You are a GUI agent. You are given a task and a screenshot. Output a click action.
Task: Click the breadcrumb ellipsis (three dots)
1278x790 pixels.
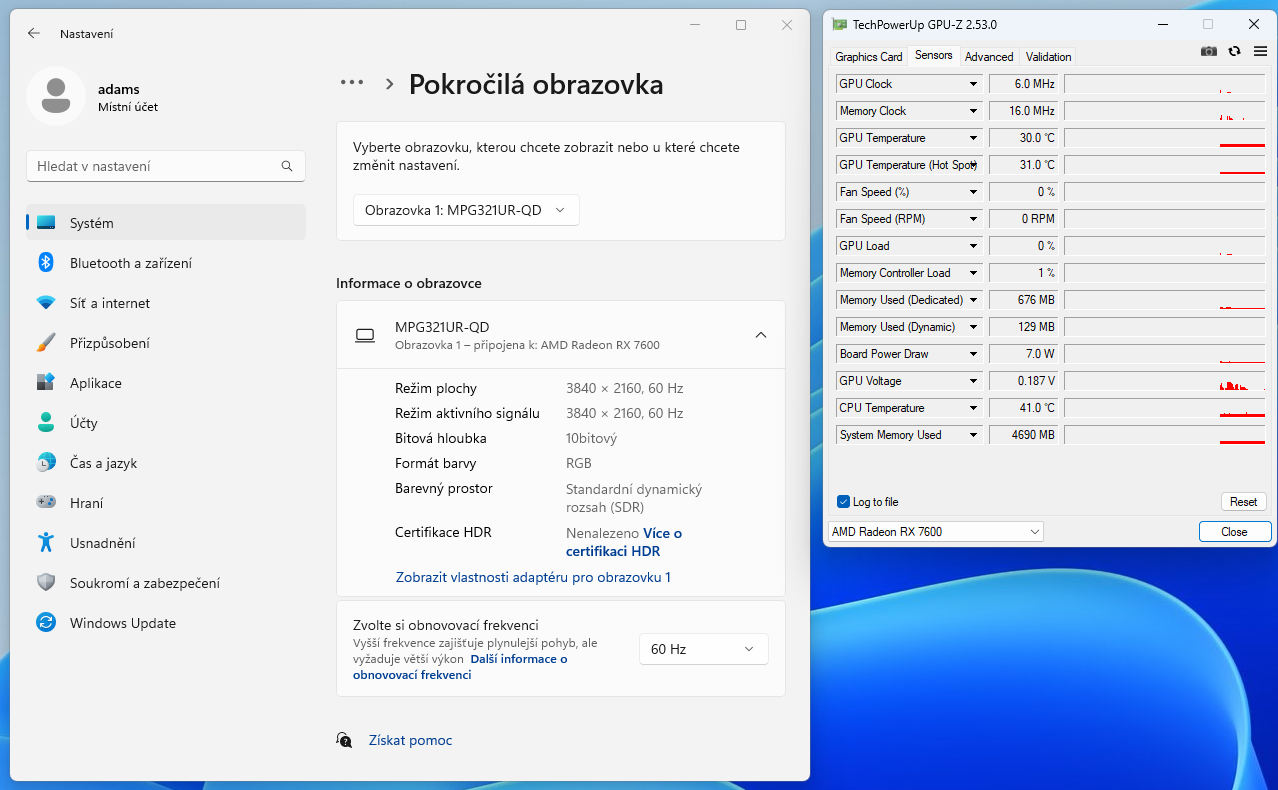[352, 83]
